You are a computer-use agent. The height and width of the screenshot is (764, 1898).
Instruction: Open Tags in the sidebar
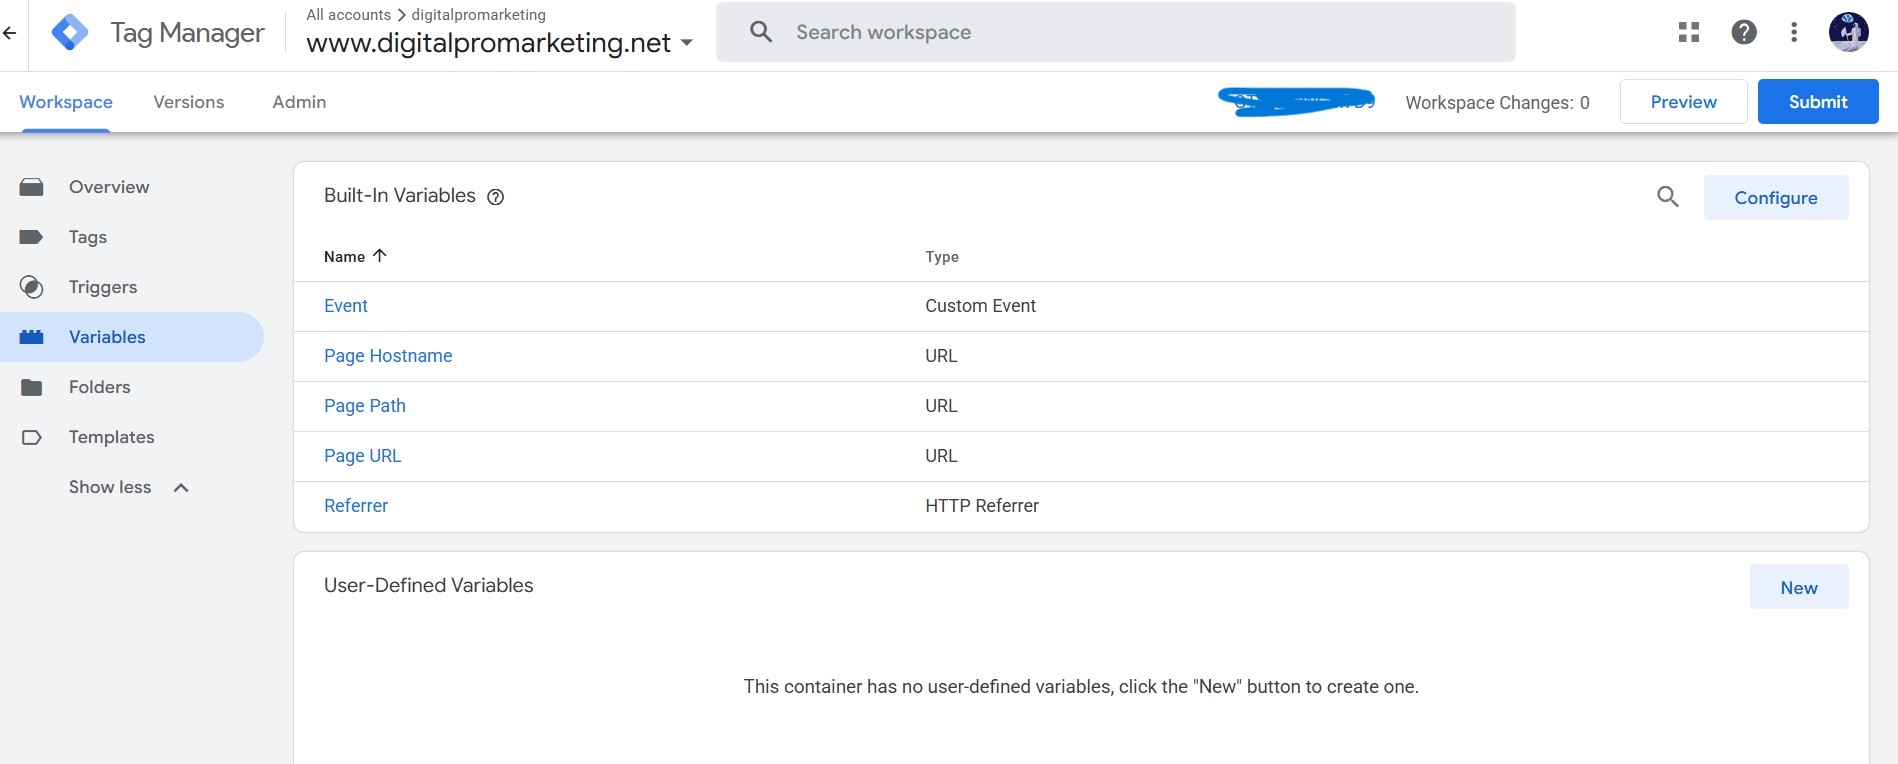click(88, 237)
